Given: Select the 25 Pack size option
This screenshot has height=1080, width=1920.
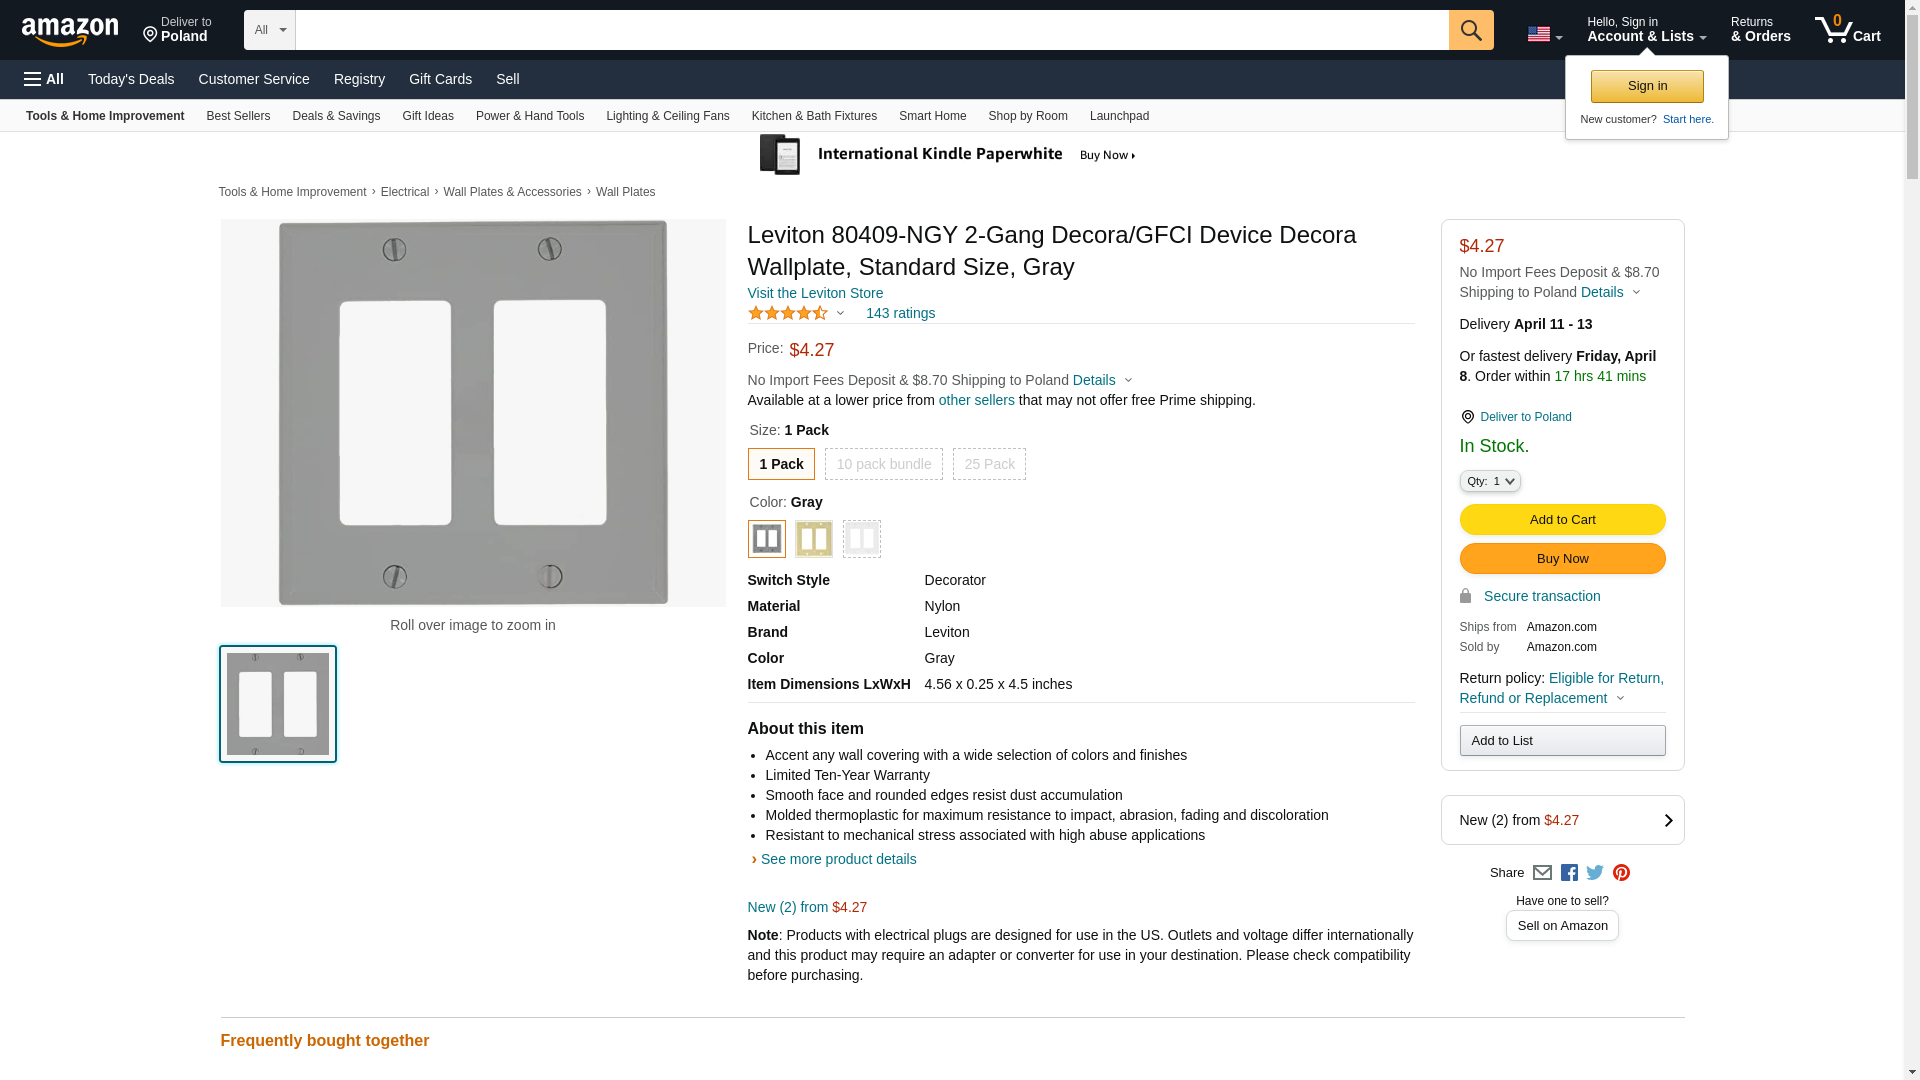Looking at the screenshot, I should (x=989, y=464).
